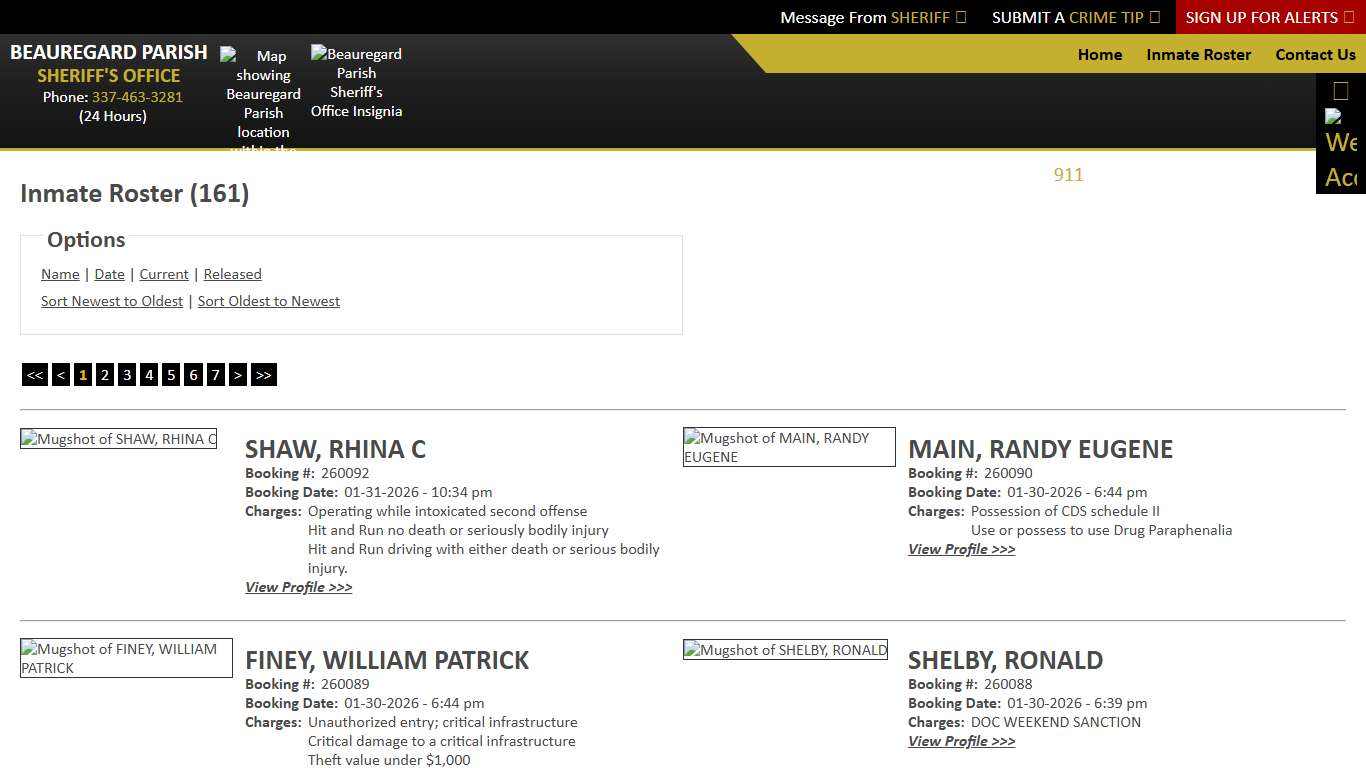Sort the roster by Date

tap(109, 274)
